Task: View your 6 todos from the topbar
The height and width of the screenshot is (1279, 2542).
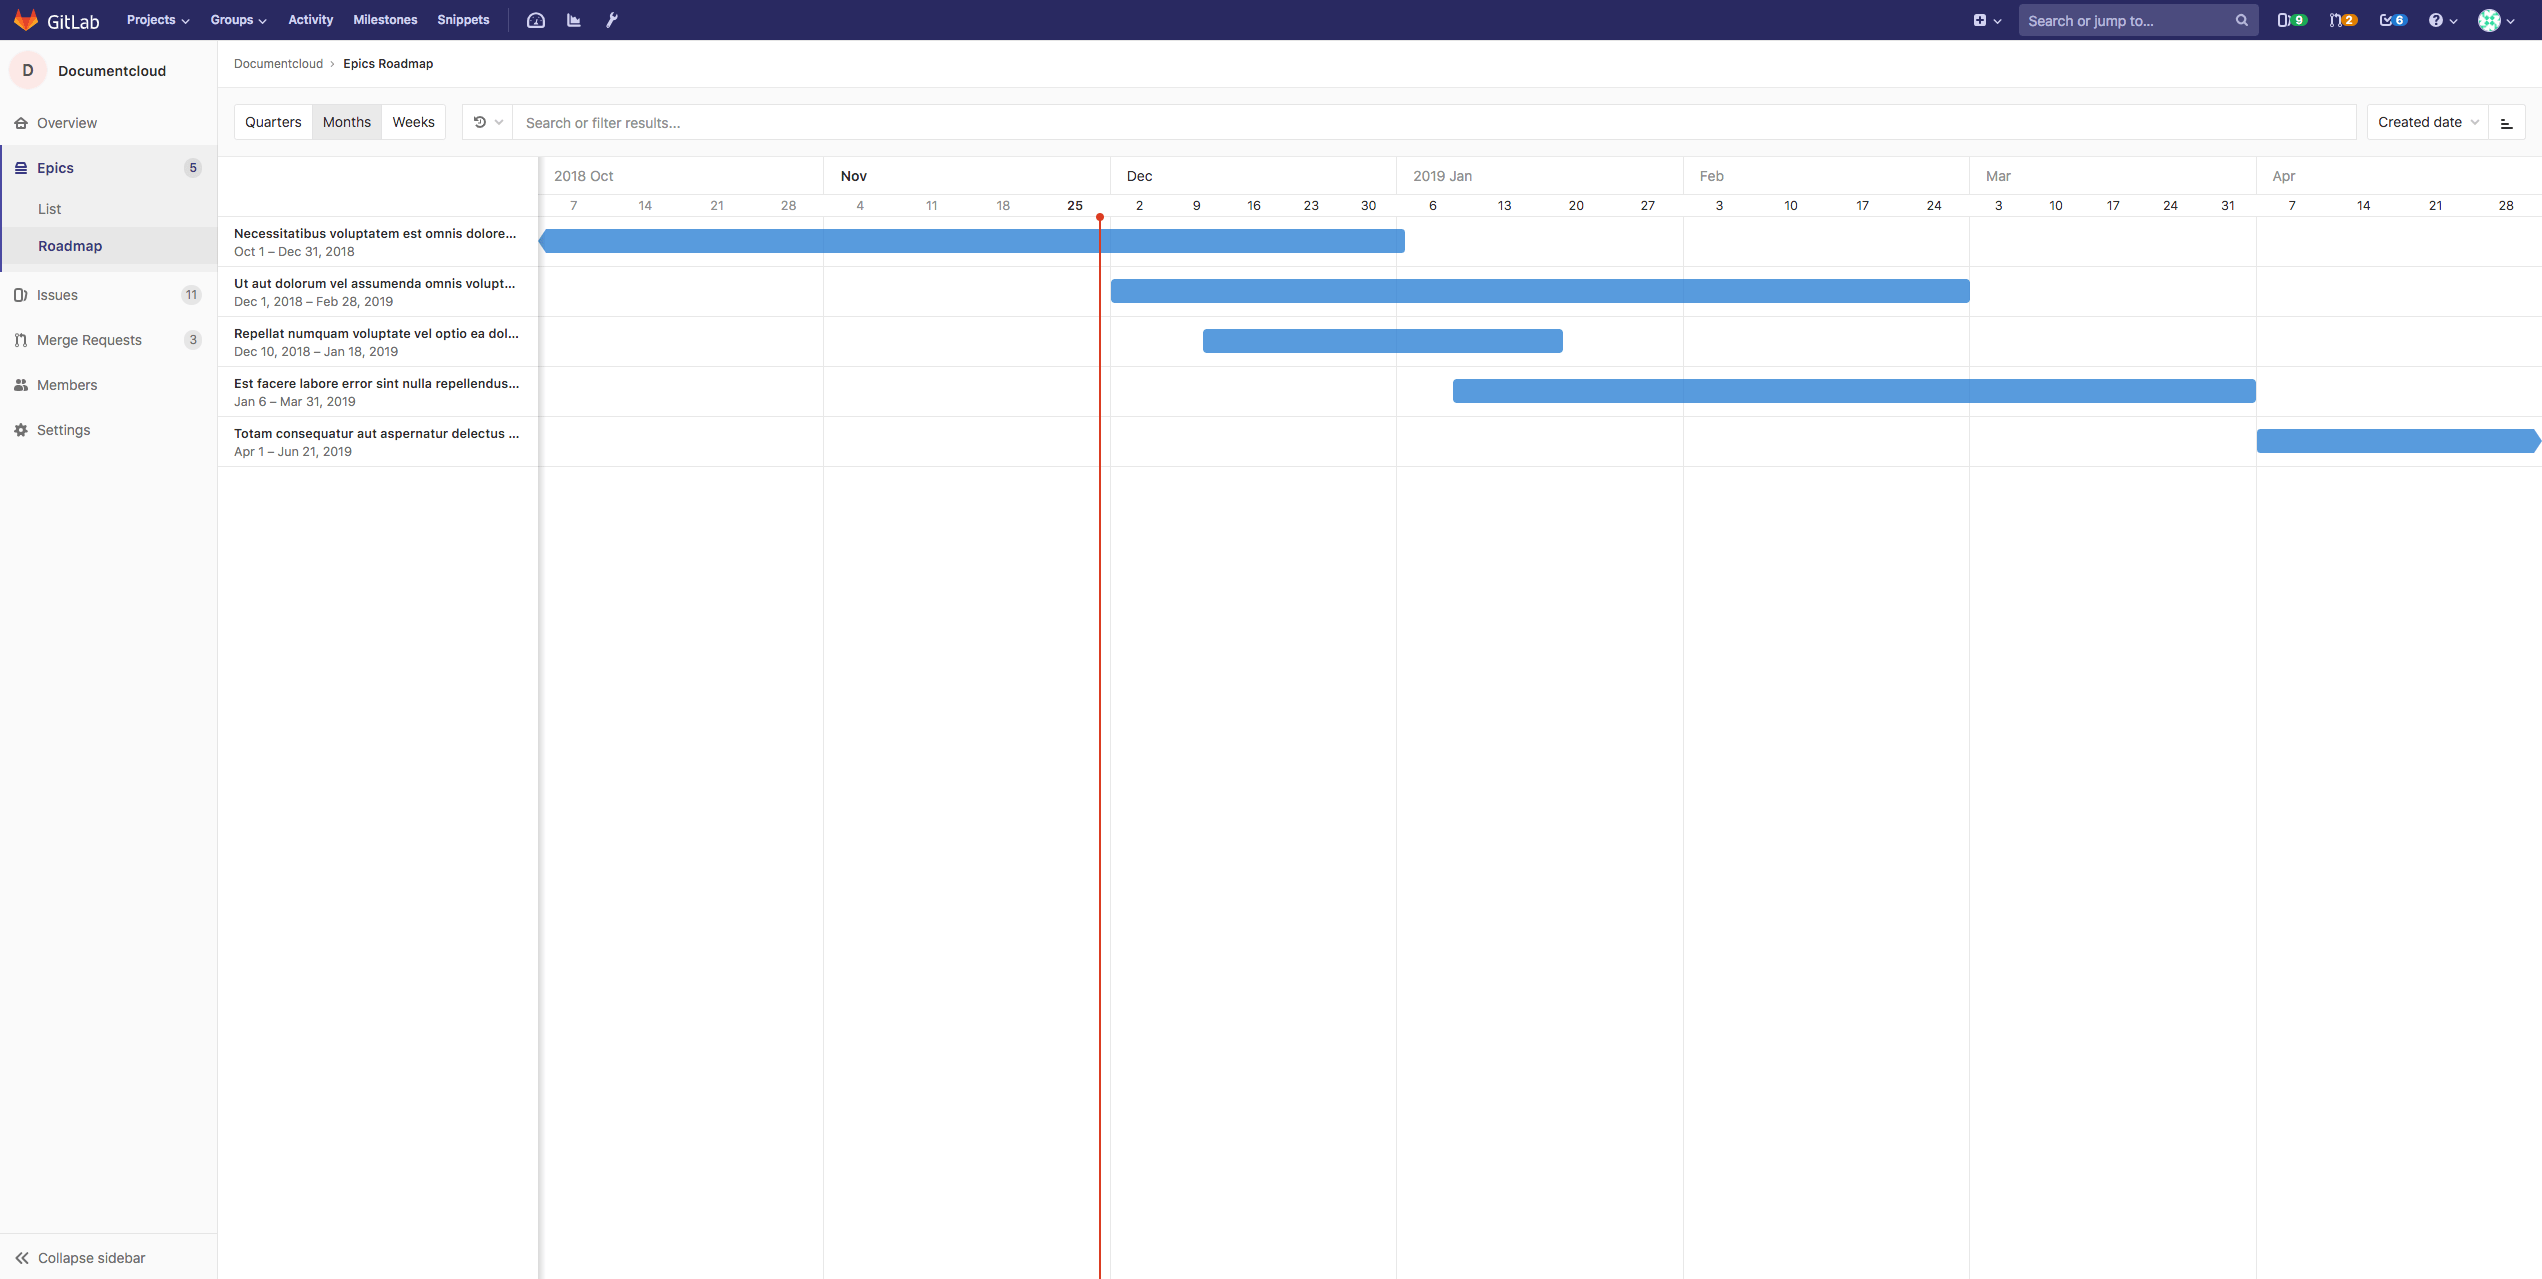Action: click(x=2390, y=20)
